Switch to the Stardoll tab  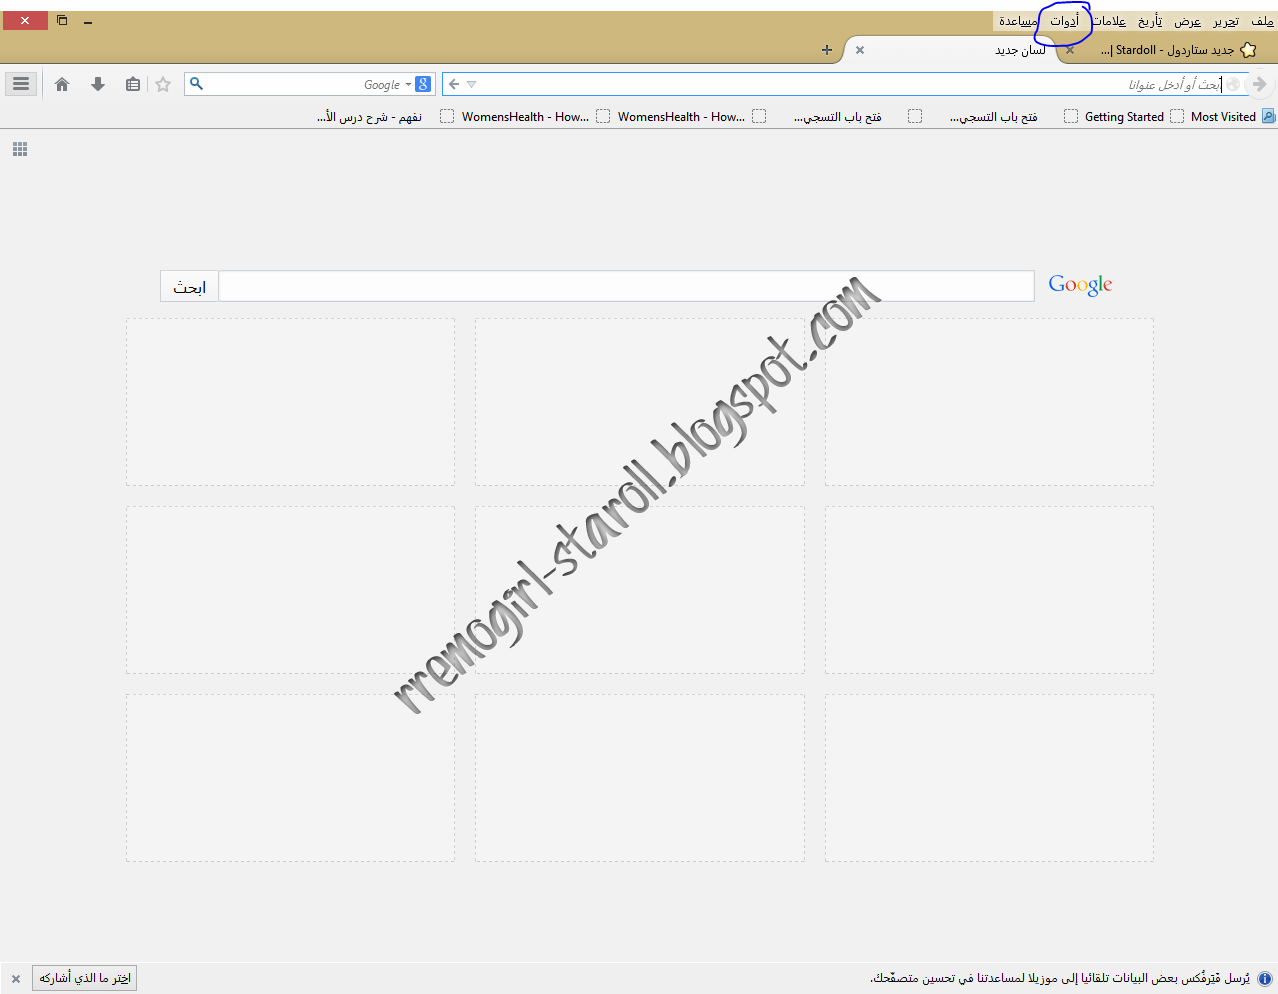(1166, 50)
